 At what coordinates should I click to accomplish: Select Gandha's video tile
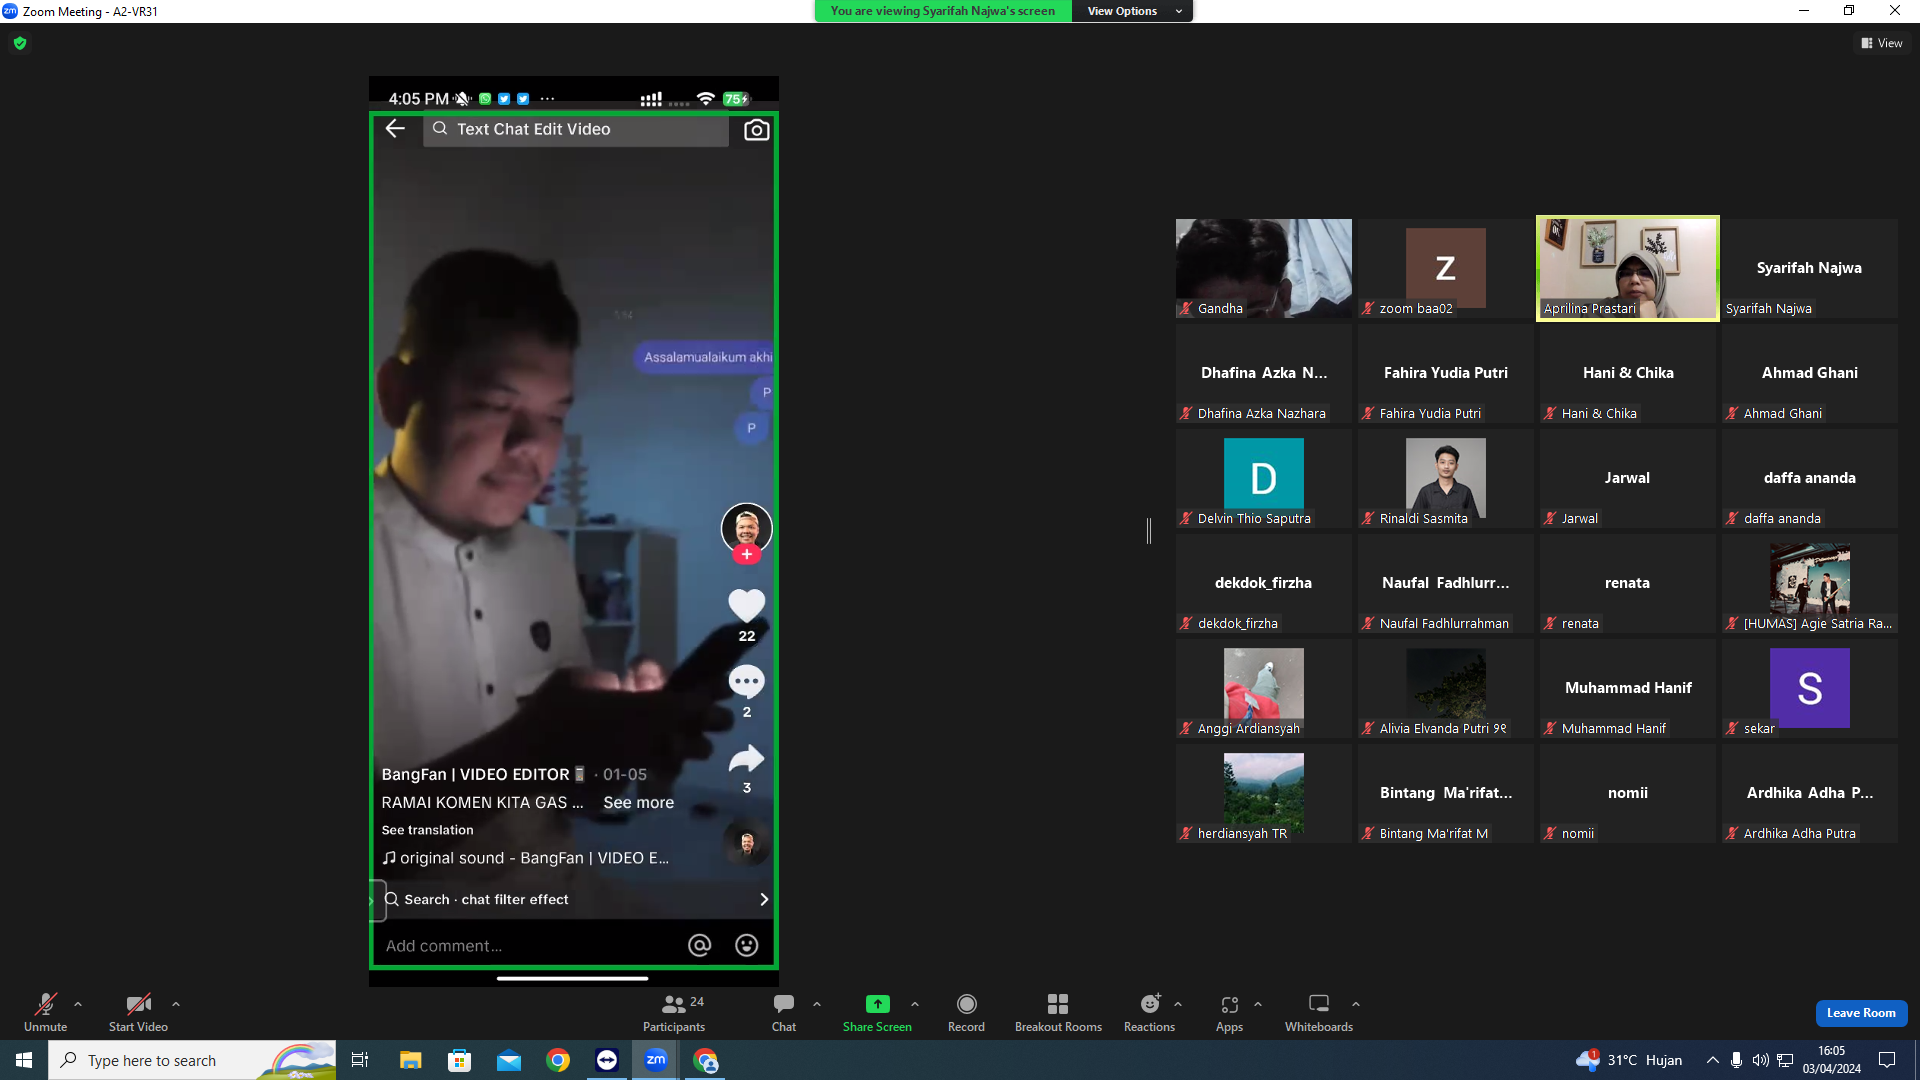pyautogui.click(x=1264, y=269)
